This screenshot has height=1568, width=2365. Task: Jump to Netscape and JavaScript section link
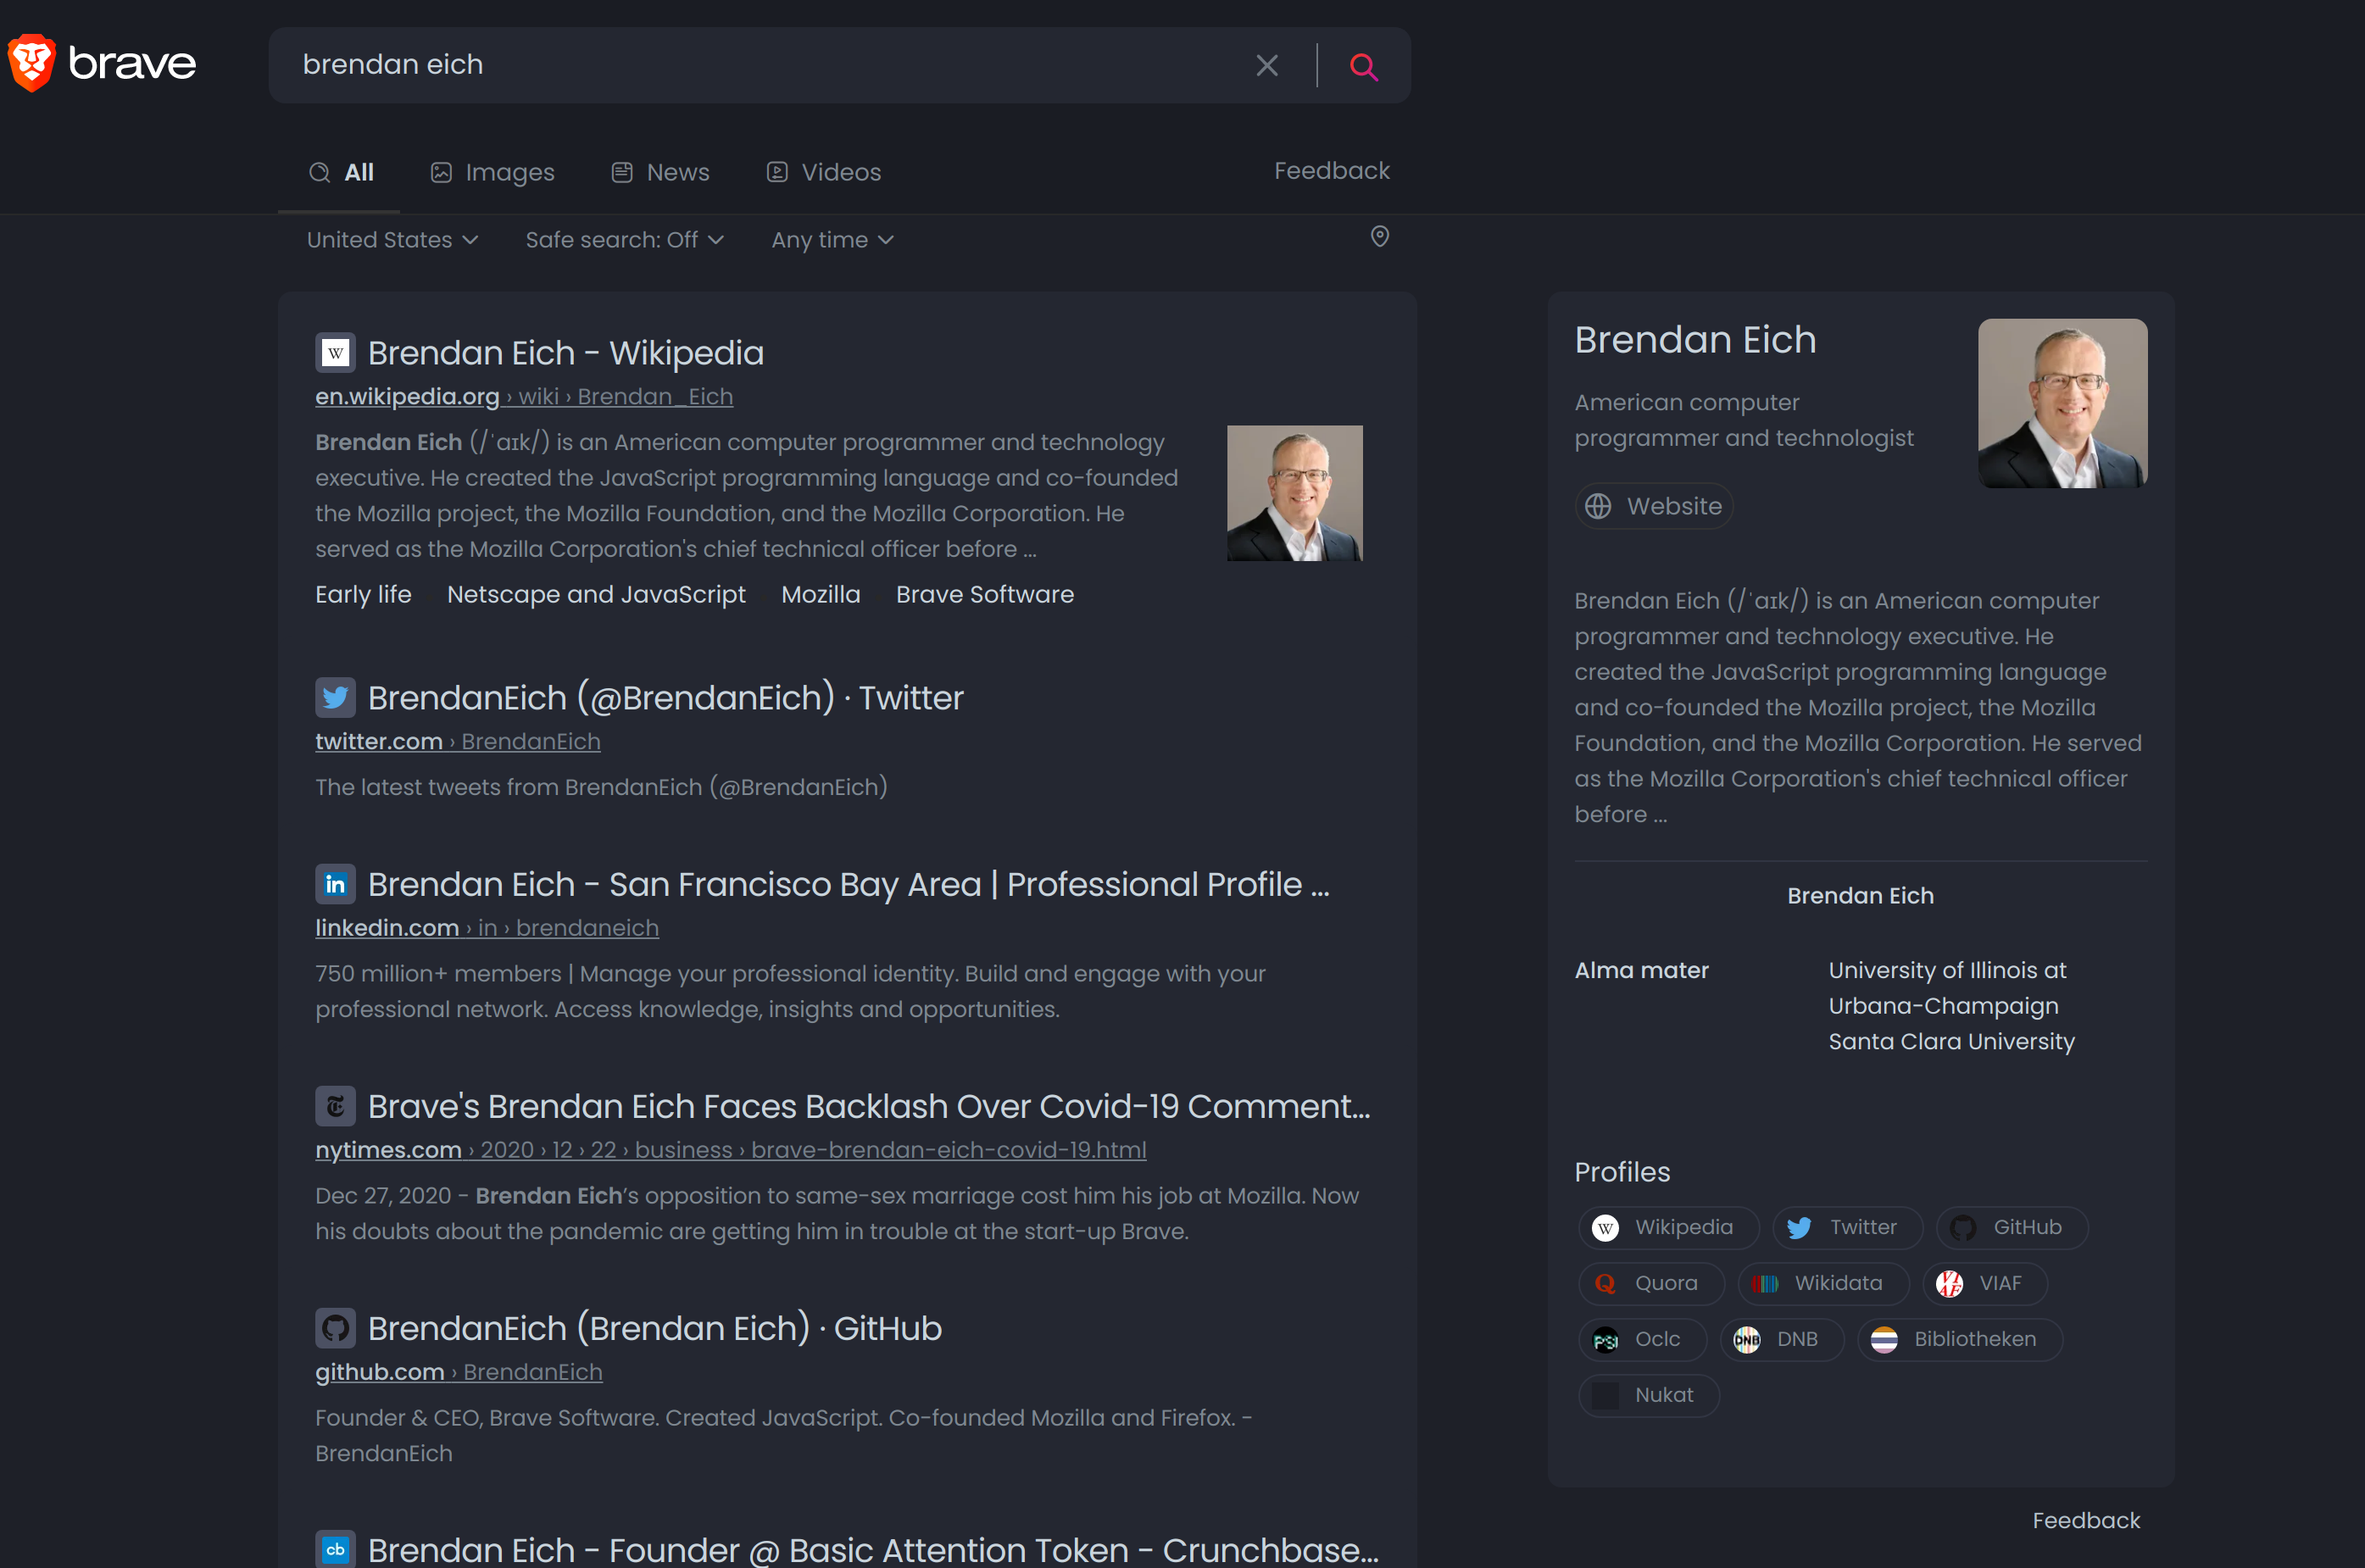(596, 595)
